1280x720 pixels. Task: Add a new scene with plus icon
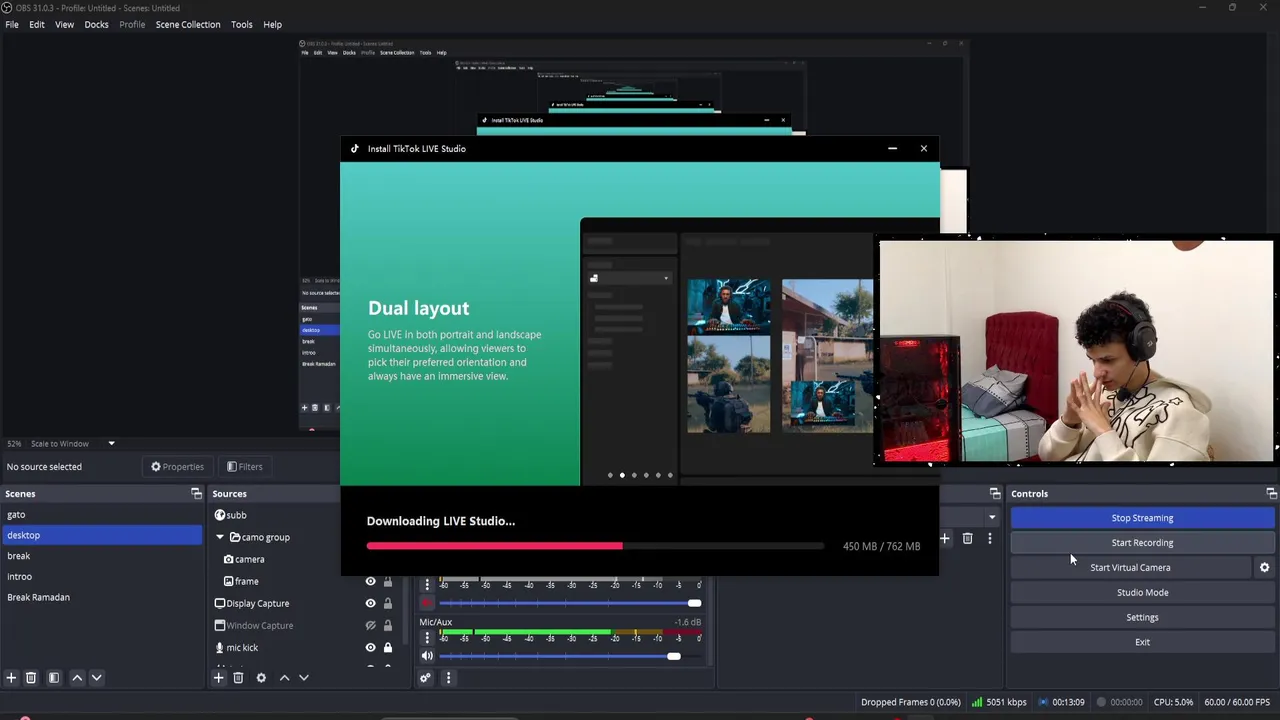[x=11, y=678]
